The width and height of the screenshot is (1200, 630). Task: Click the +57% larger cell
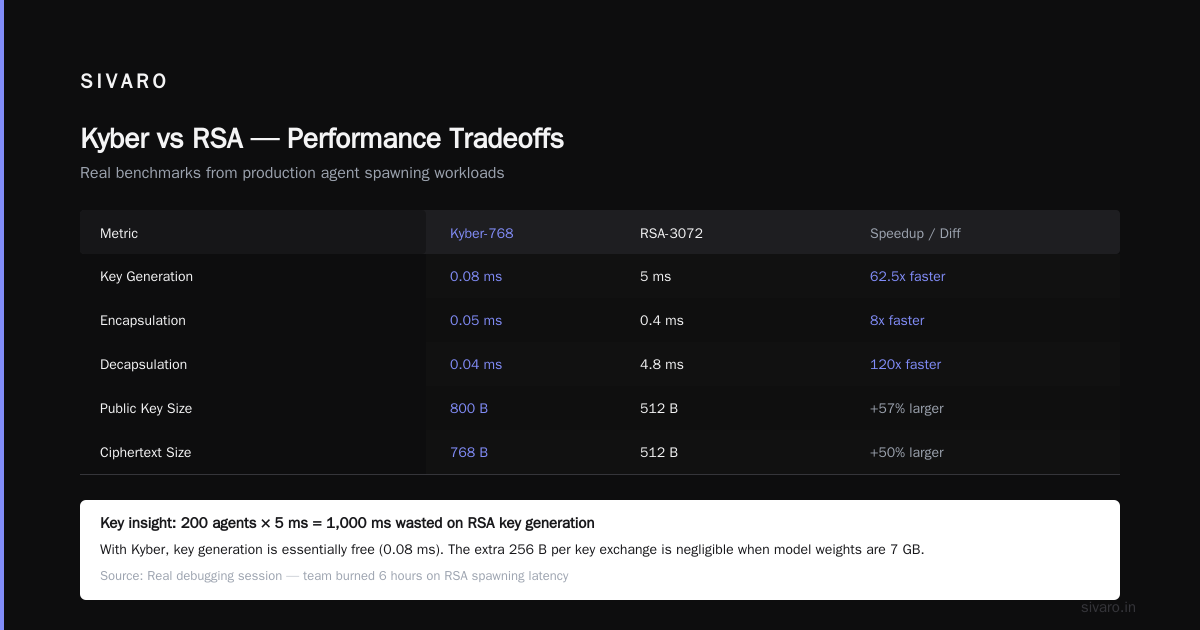pos(907,408)
